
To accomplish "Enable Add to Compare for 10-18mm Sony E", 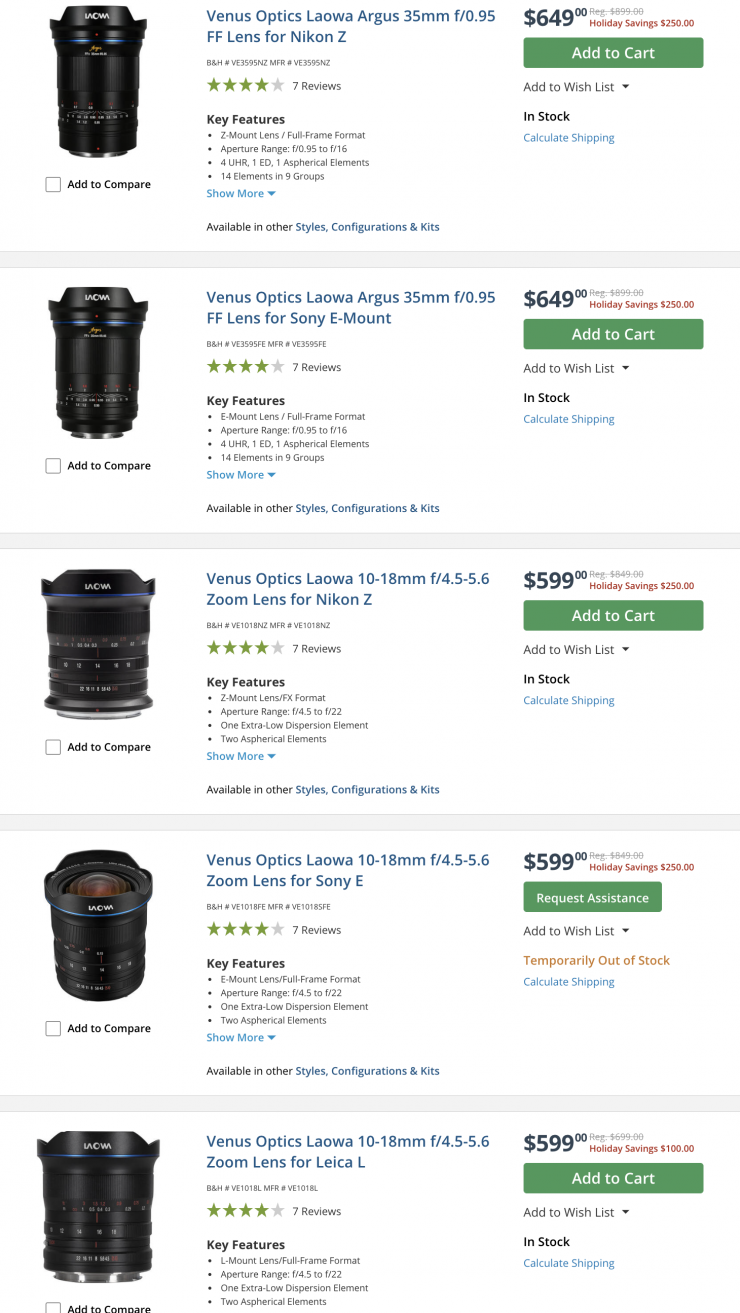I will click(54, 1028).
